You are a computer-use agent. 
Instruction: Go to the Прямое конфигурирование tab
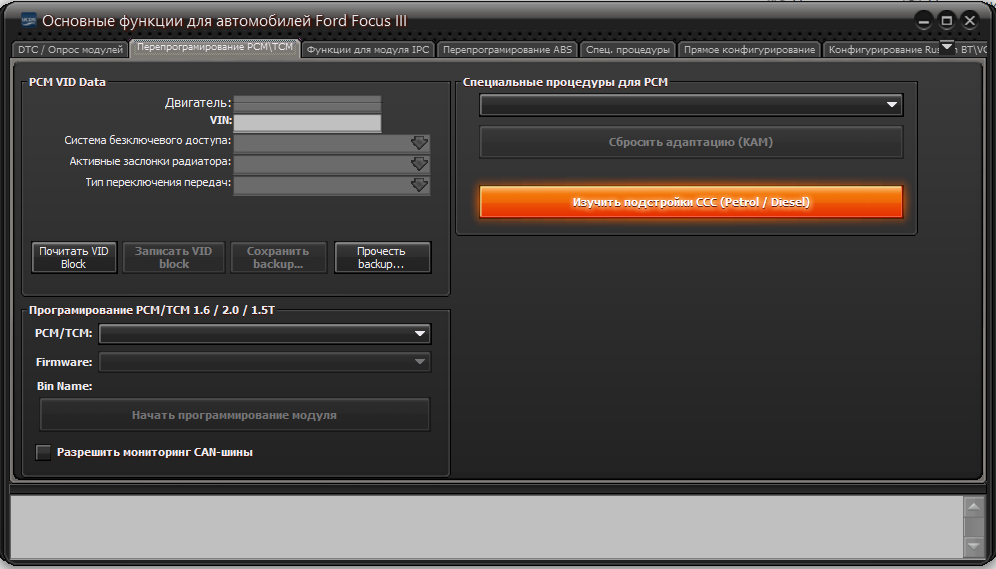(x=750, y=49)
